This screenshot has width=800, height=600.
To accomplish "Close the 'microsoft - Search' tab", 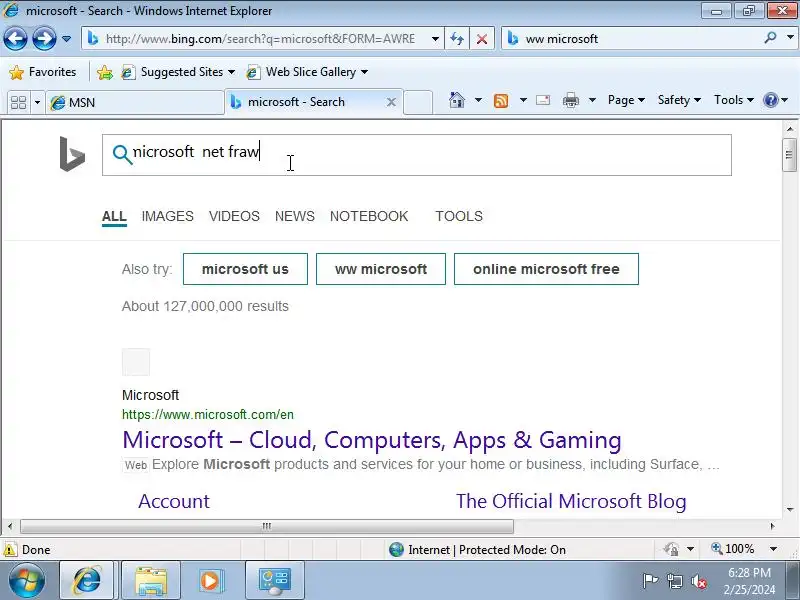I will 391,102.
